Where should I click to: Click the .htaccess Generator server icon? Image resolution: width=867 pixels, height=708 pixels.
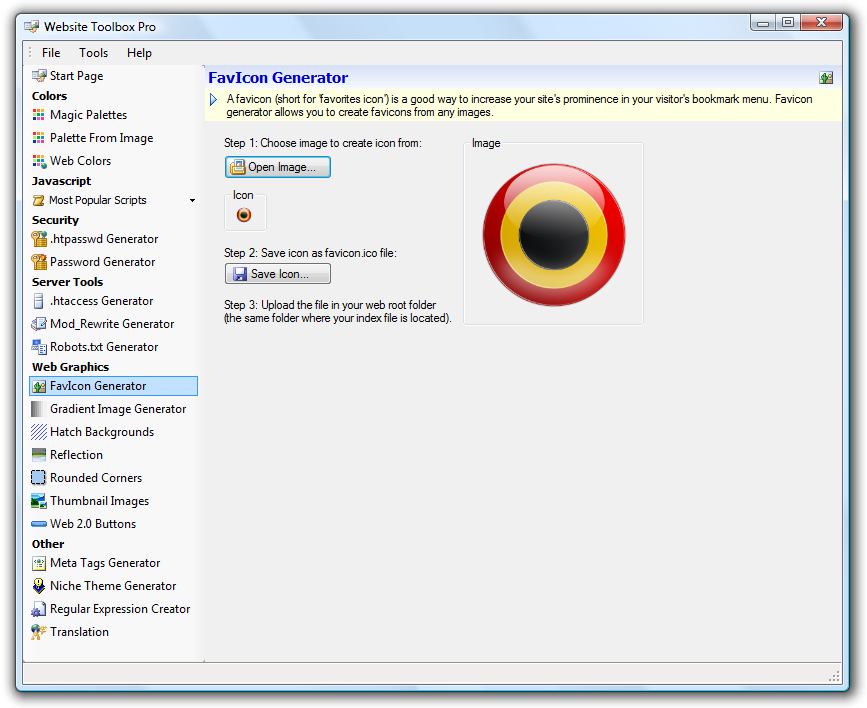click(38, 301)
